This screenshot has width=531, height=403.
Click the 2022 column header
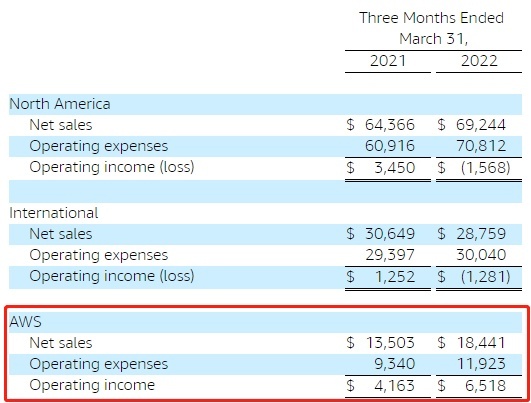point(479,61)
